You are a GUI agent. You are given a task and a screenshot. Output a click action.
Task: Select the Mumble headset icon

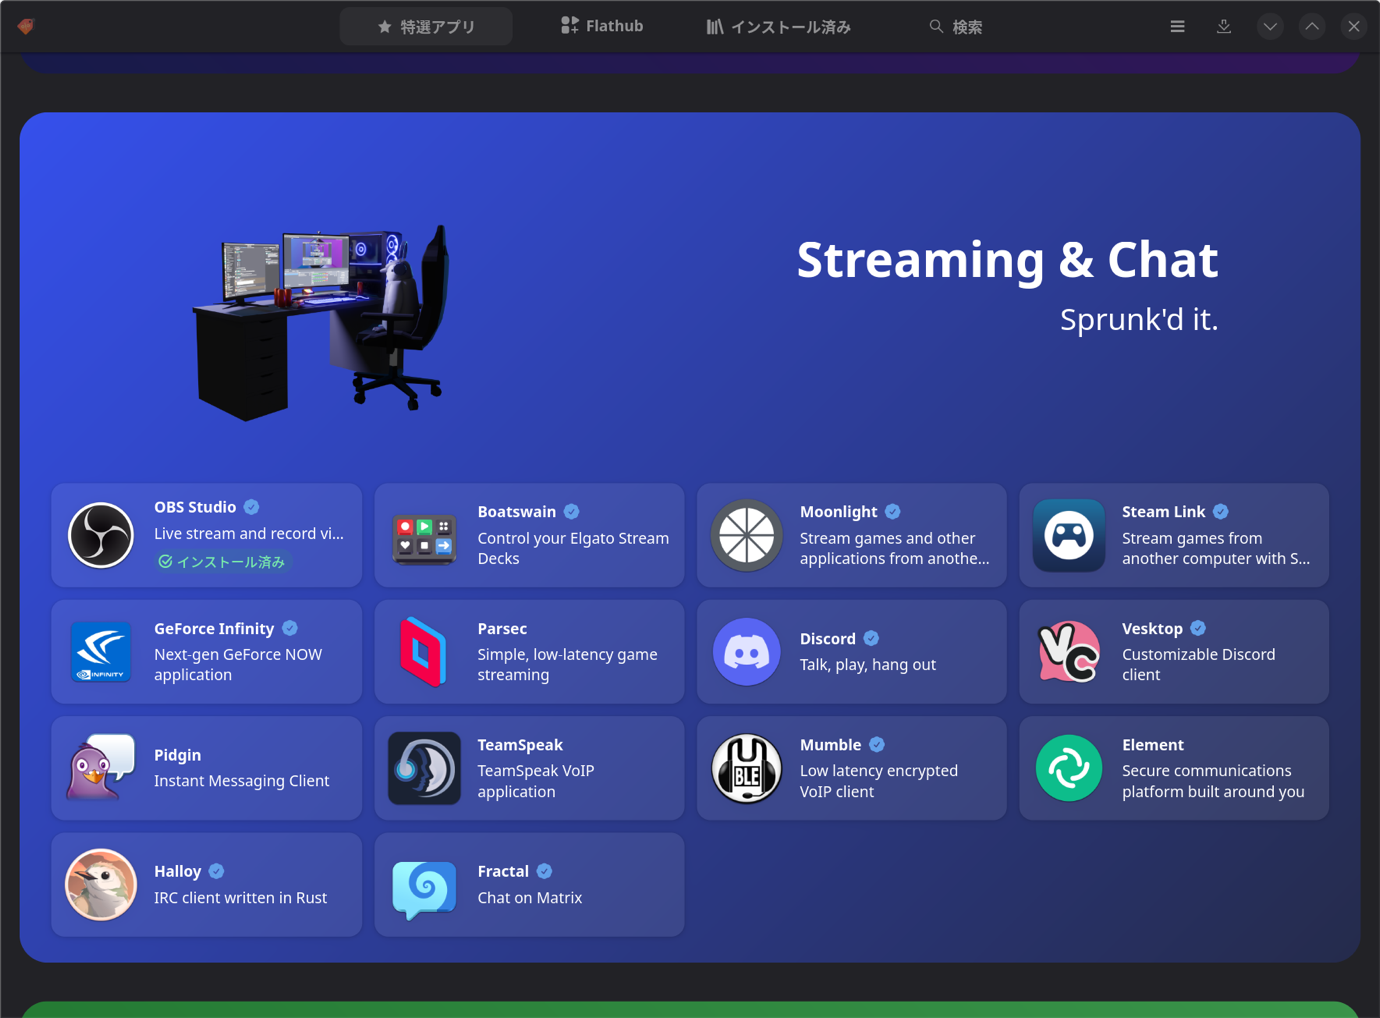pyautogui.click(x=746, y=768)
